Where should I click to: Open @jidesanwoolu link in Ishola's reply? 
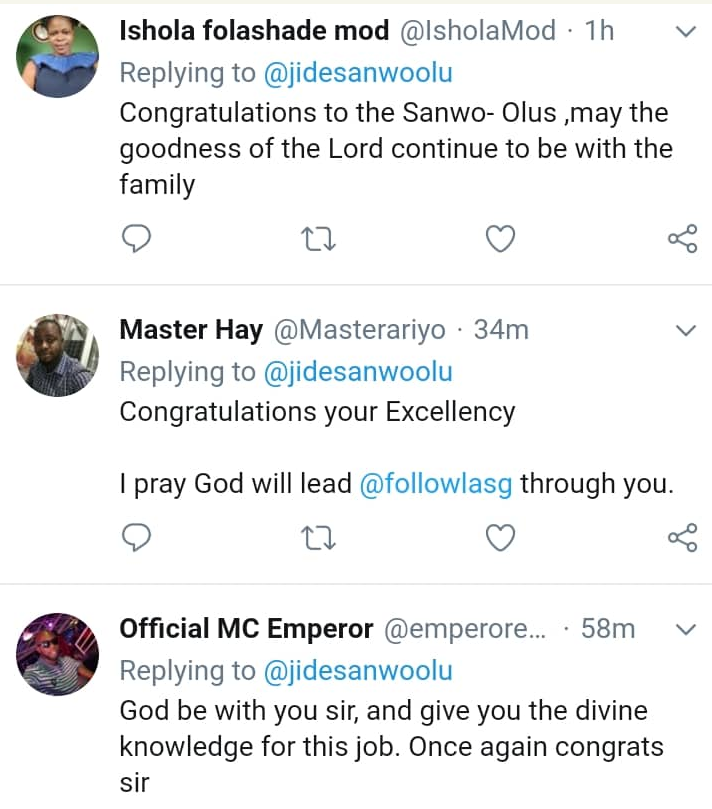click(358, 72)
